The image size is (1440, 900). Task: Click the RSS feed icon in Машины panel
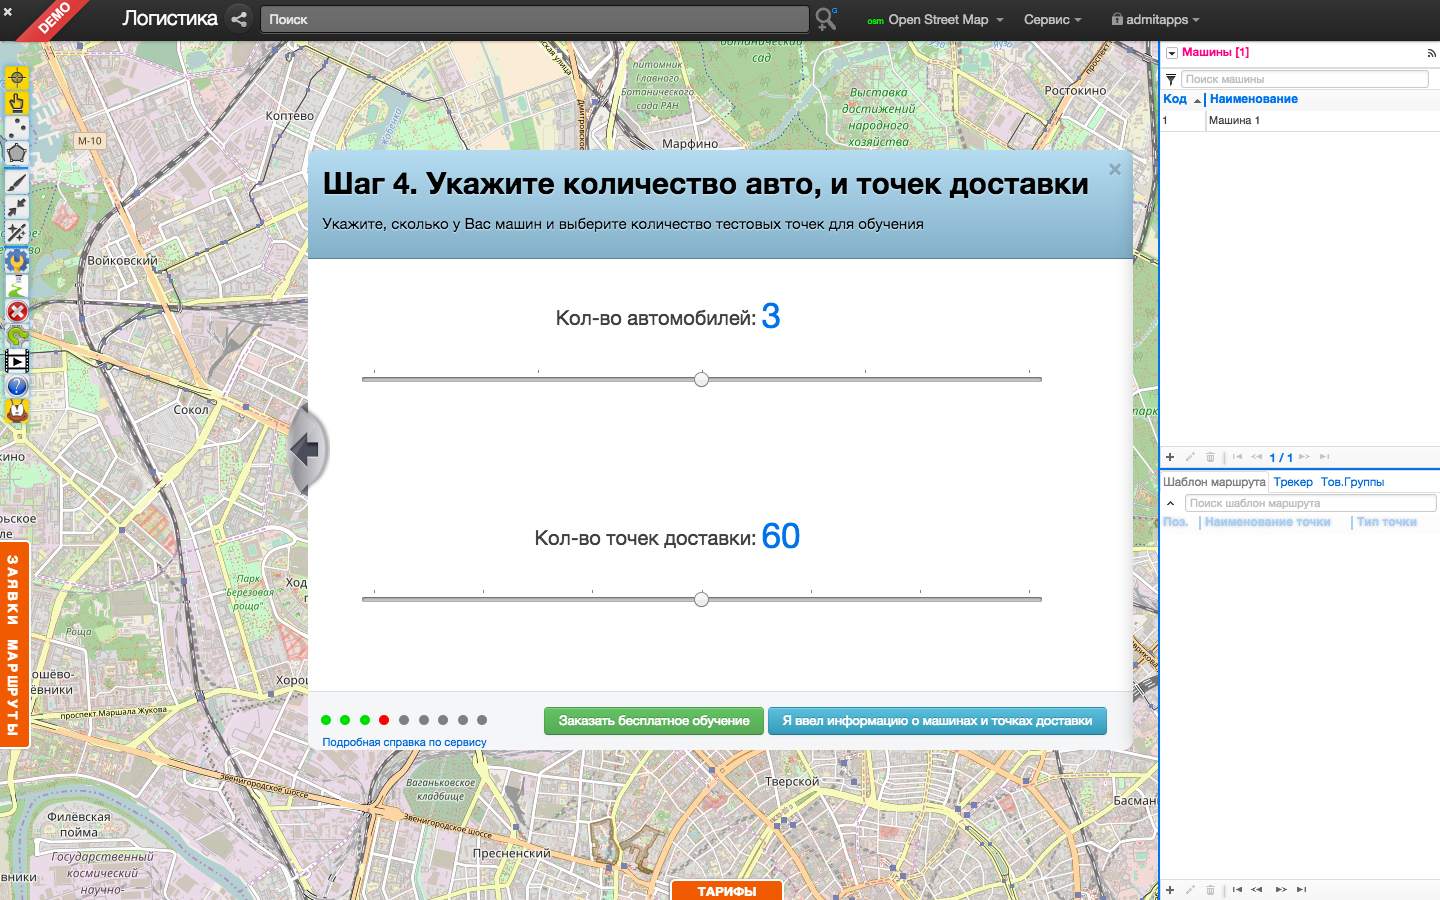click(x=1430, y=53)
